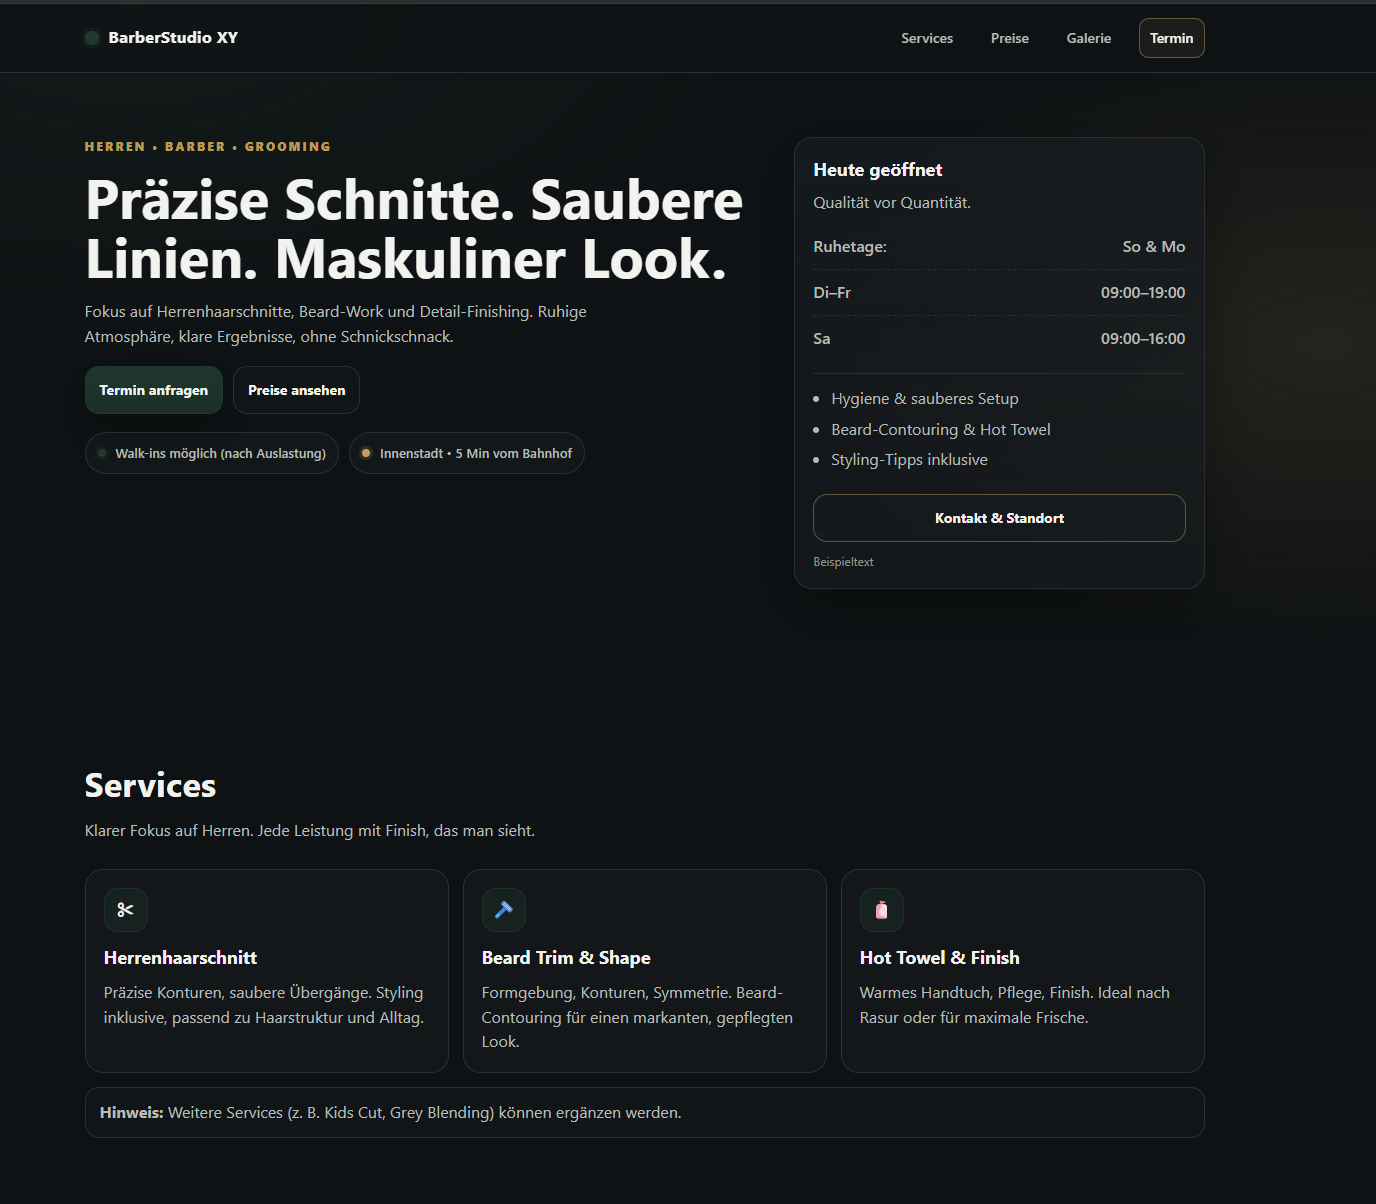Click the BarberStudio XY logo circle
This screenshot has width=1376, height=1204.
(x=91, y=37)
